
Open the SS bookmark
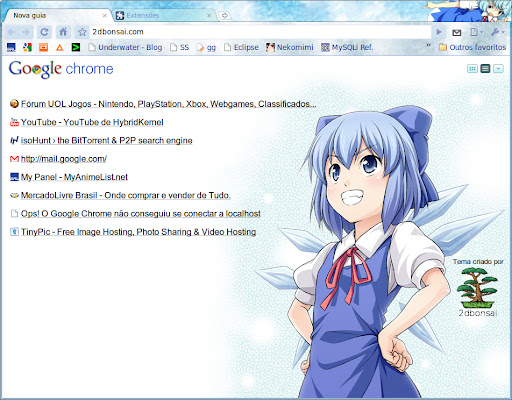(179, 47)
